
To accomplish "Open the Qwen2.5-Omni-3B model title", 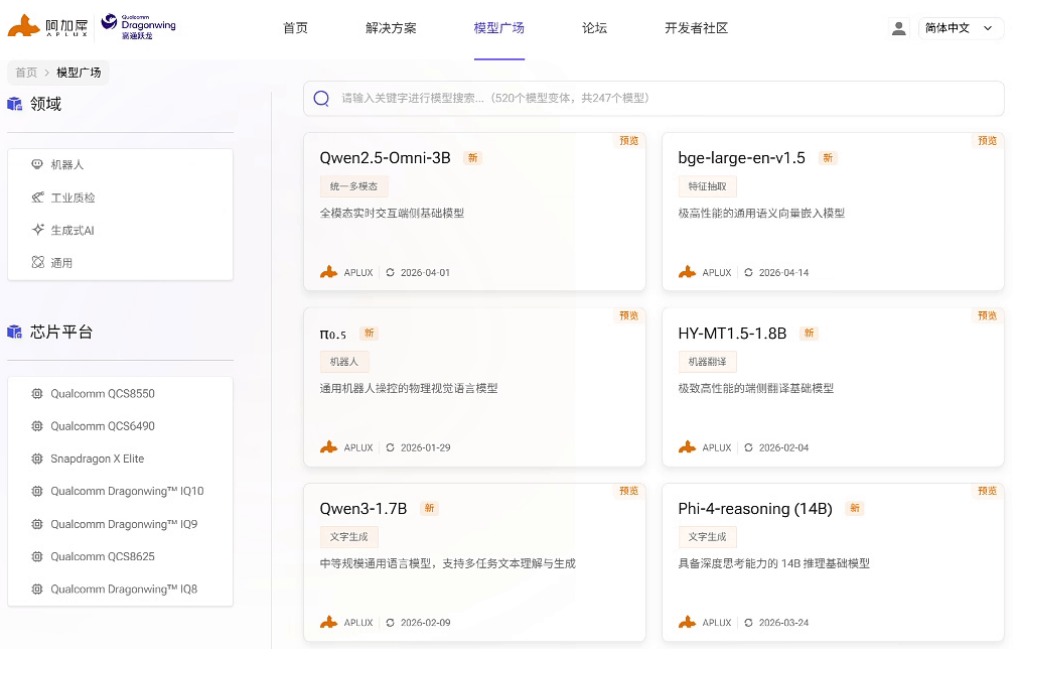I will pyautogui.click(x=385, y=158).
